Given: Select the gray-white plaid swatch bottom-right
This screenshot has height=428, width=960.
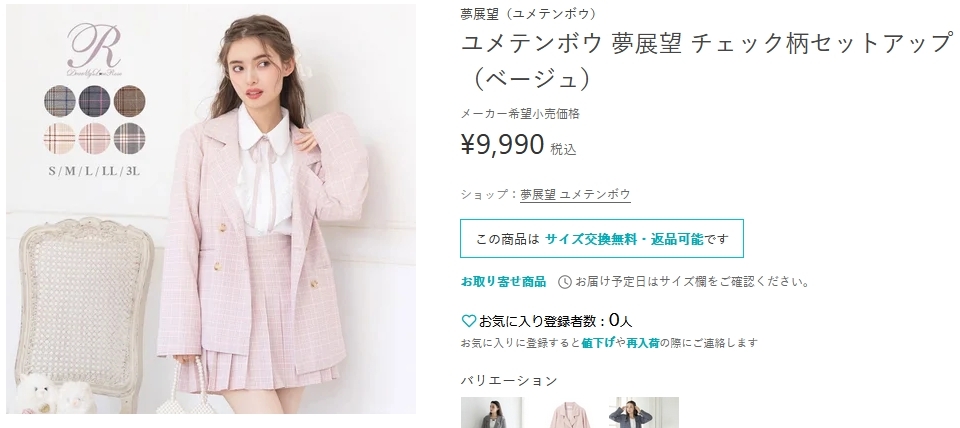Looking at the screenshot, I should (x=129, y=138).
